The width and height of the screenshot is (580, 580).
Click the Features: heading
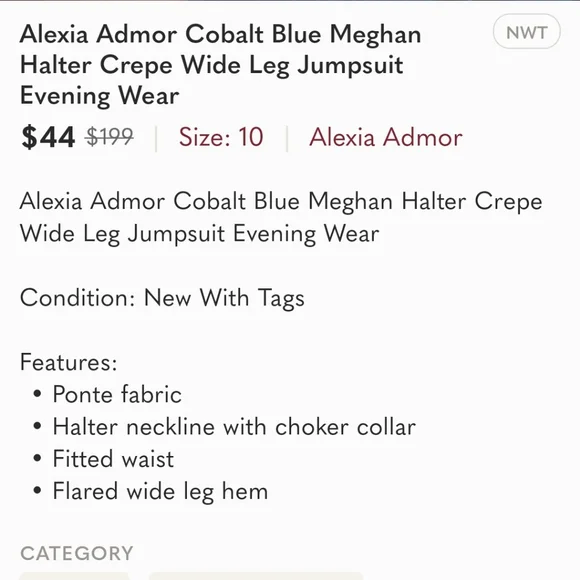(68, 362)
